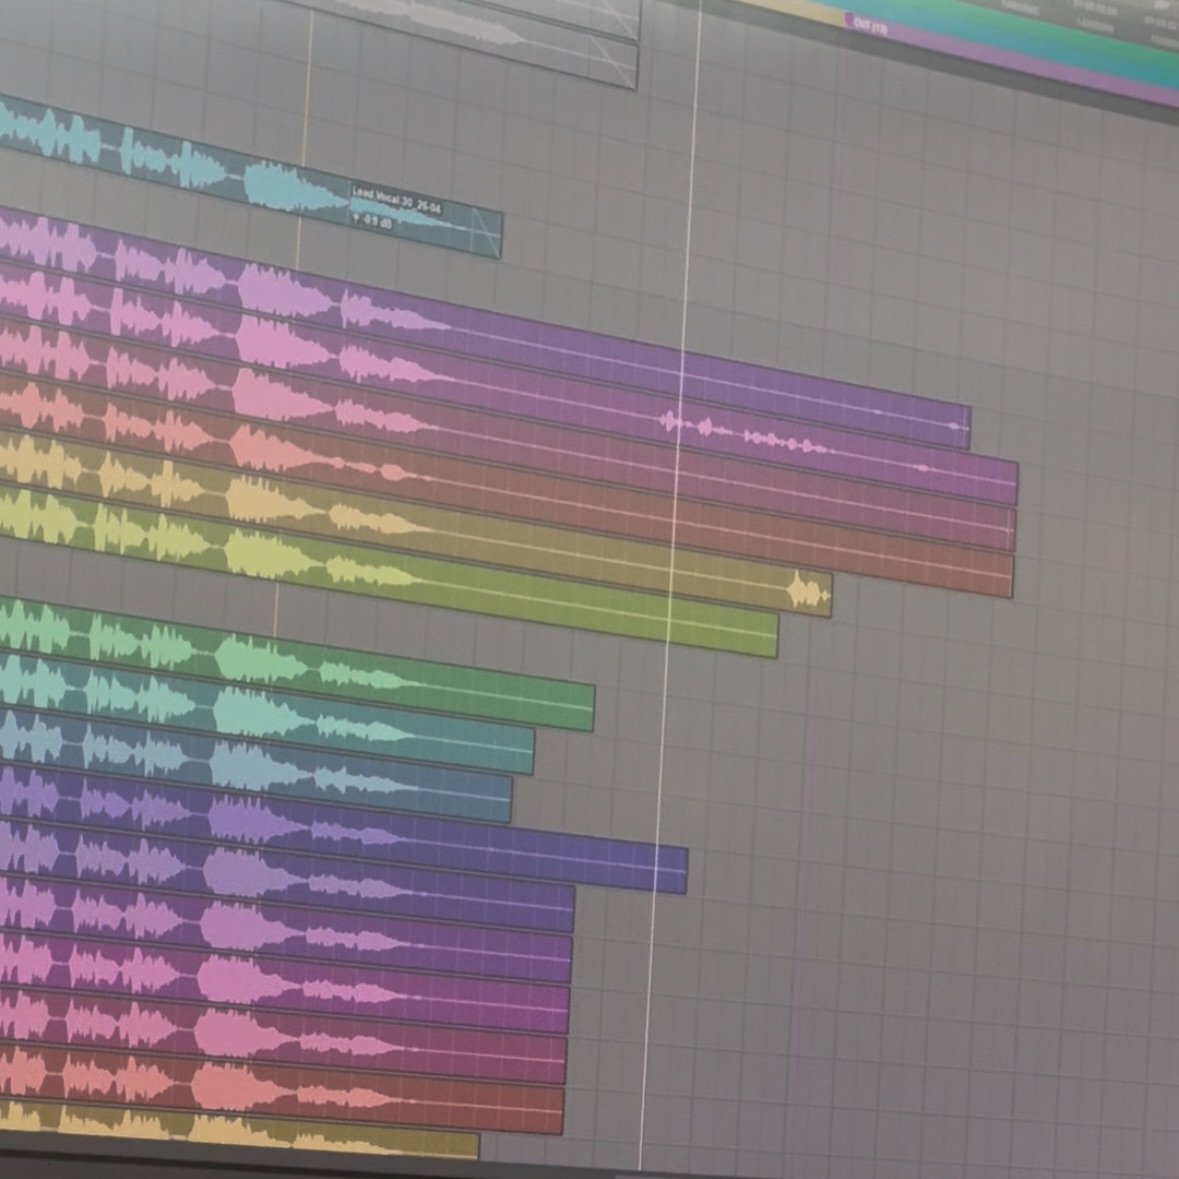Viewport: 1179px width, 1179px height.
Task: Click the short waveform ending the yellow clip
Action: coord(807,593)
